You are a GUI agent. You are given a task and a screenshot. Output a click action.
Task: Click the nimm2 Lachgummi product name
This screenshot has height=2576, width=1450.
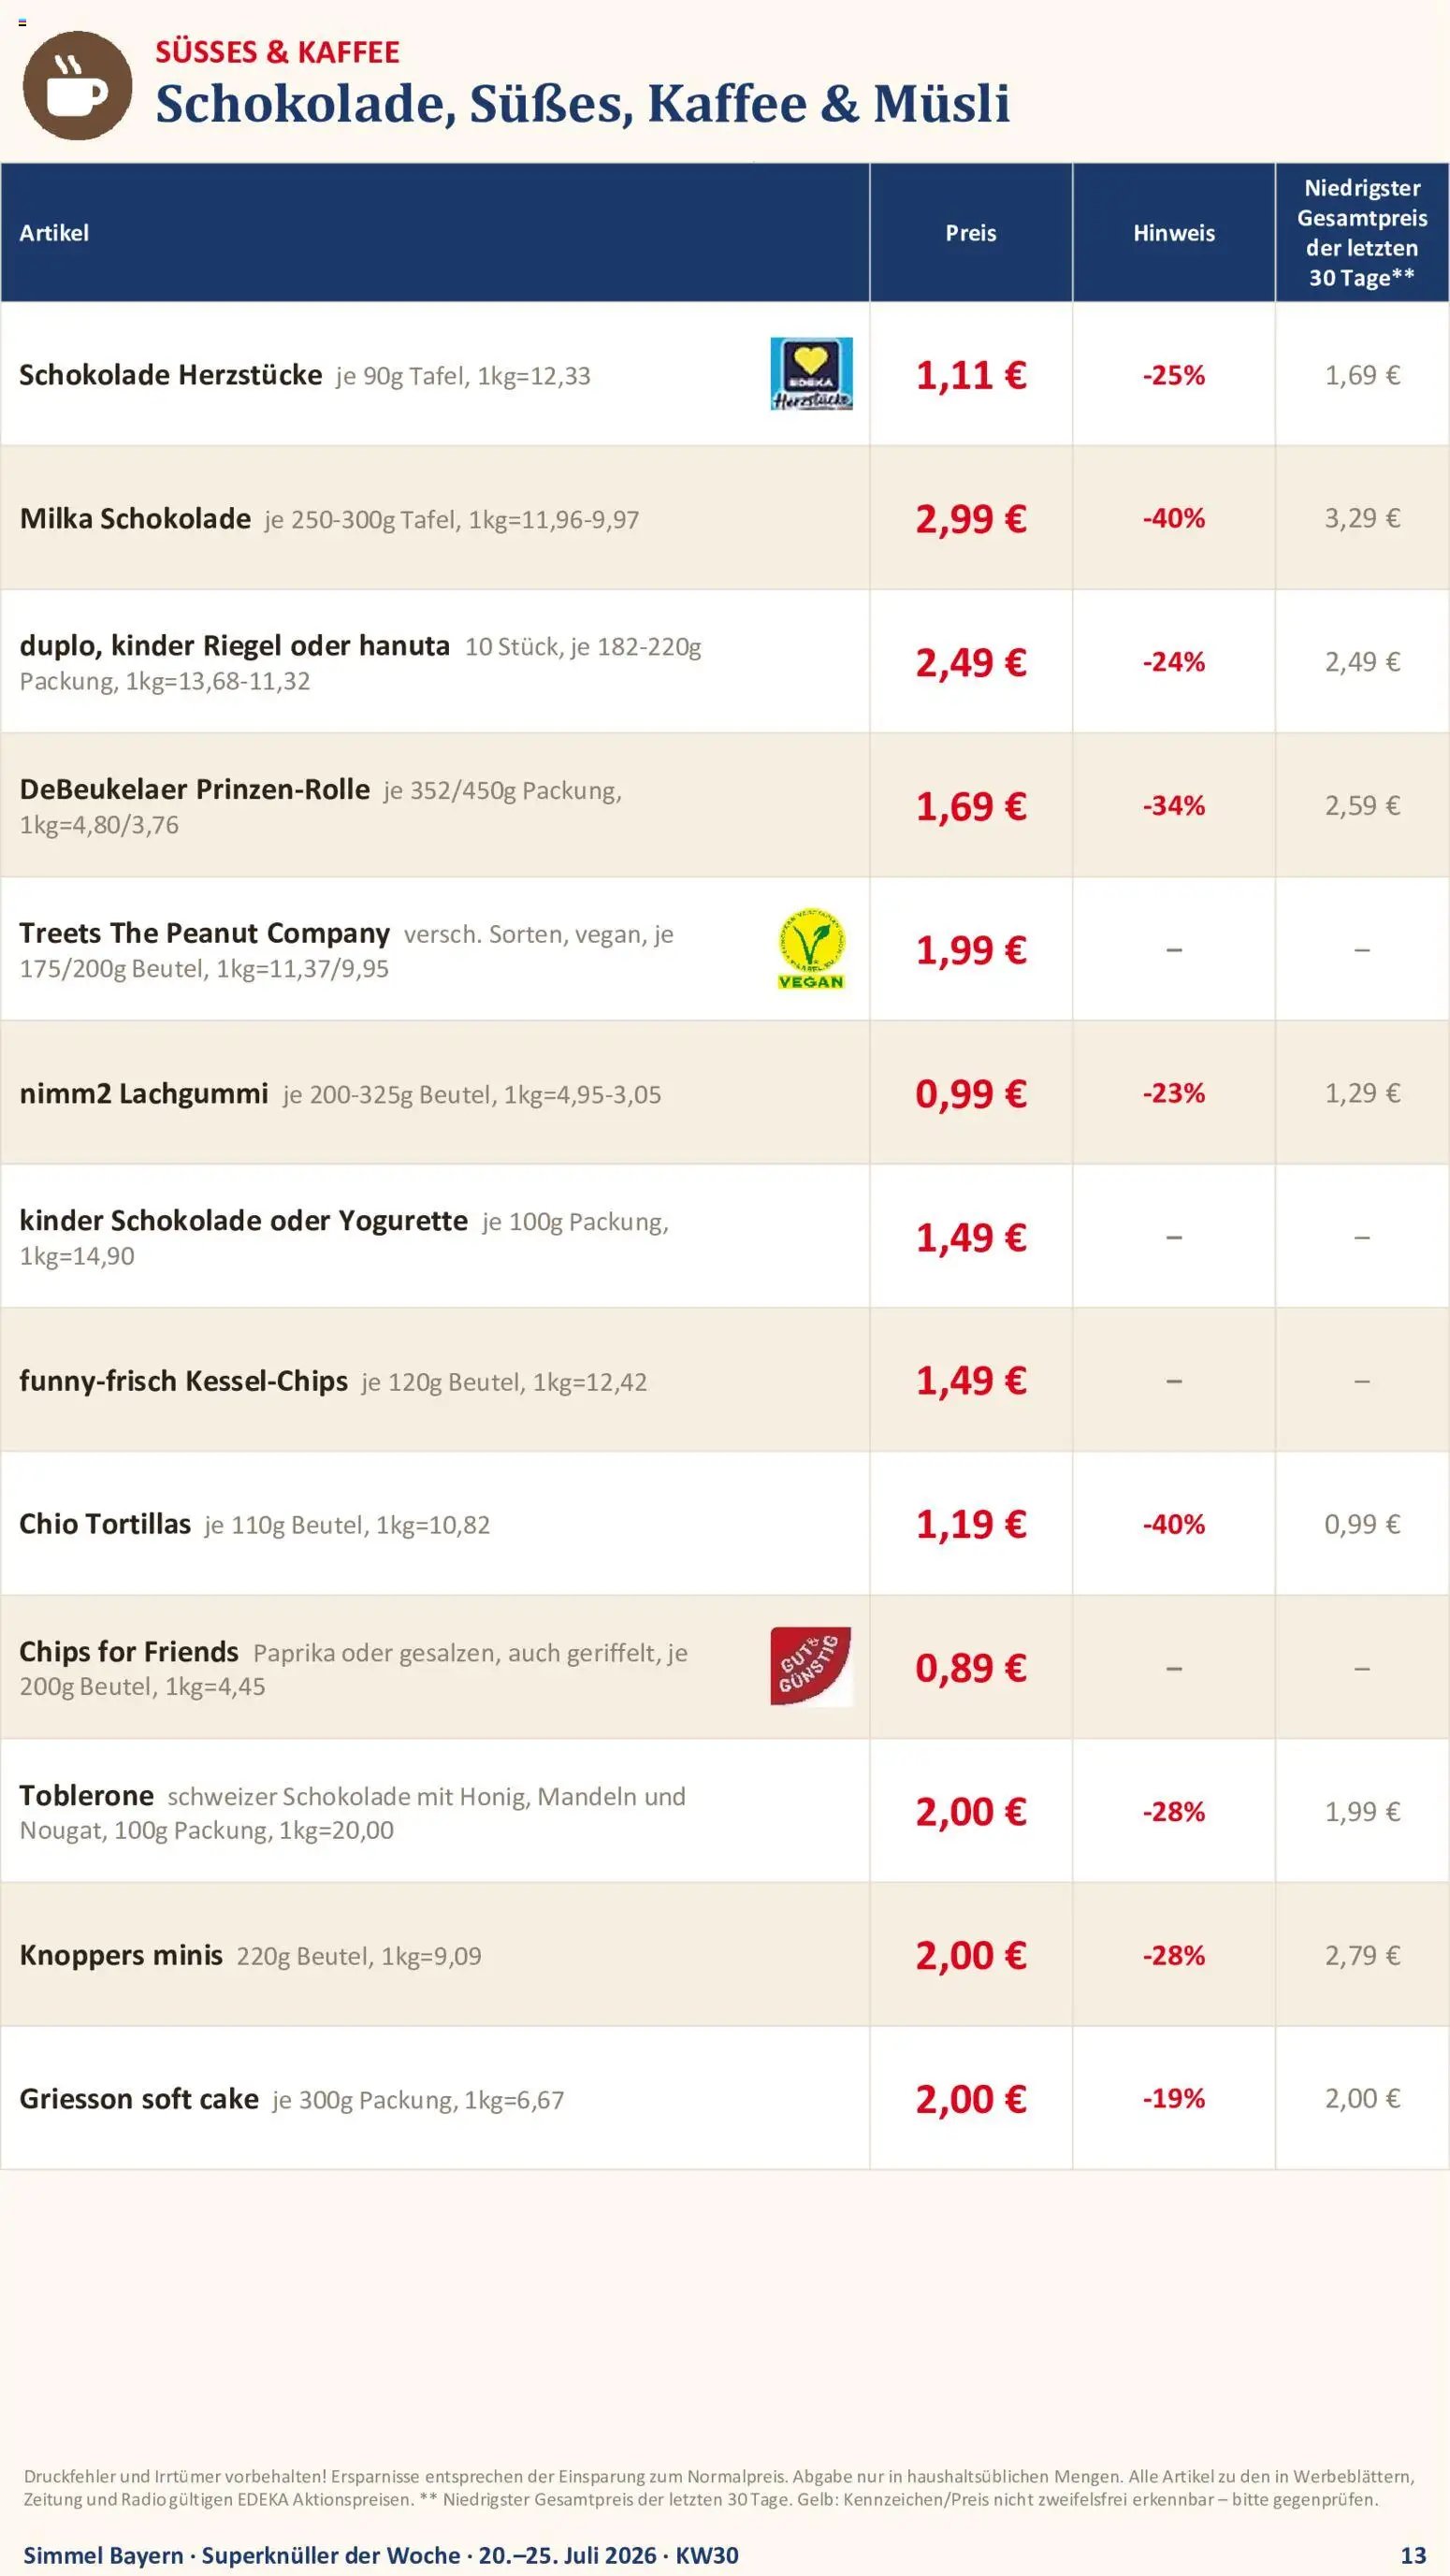pos(144,1093)
